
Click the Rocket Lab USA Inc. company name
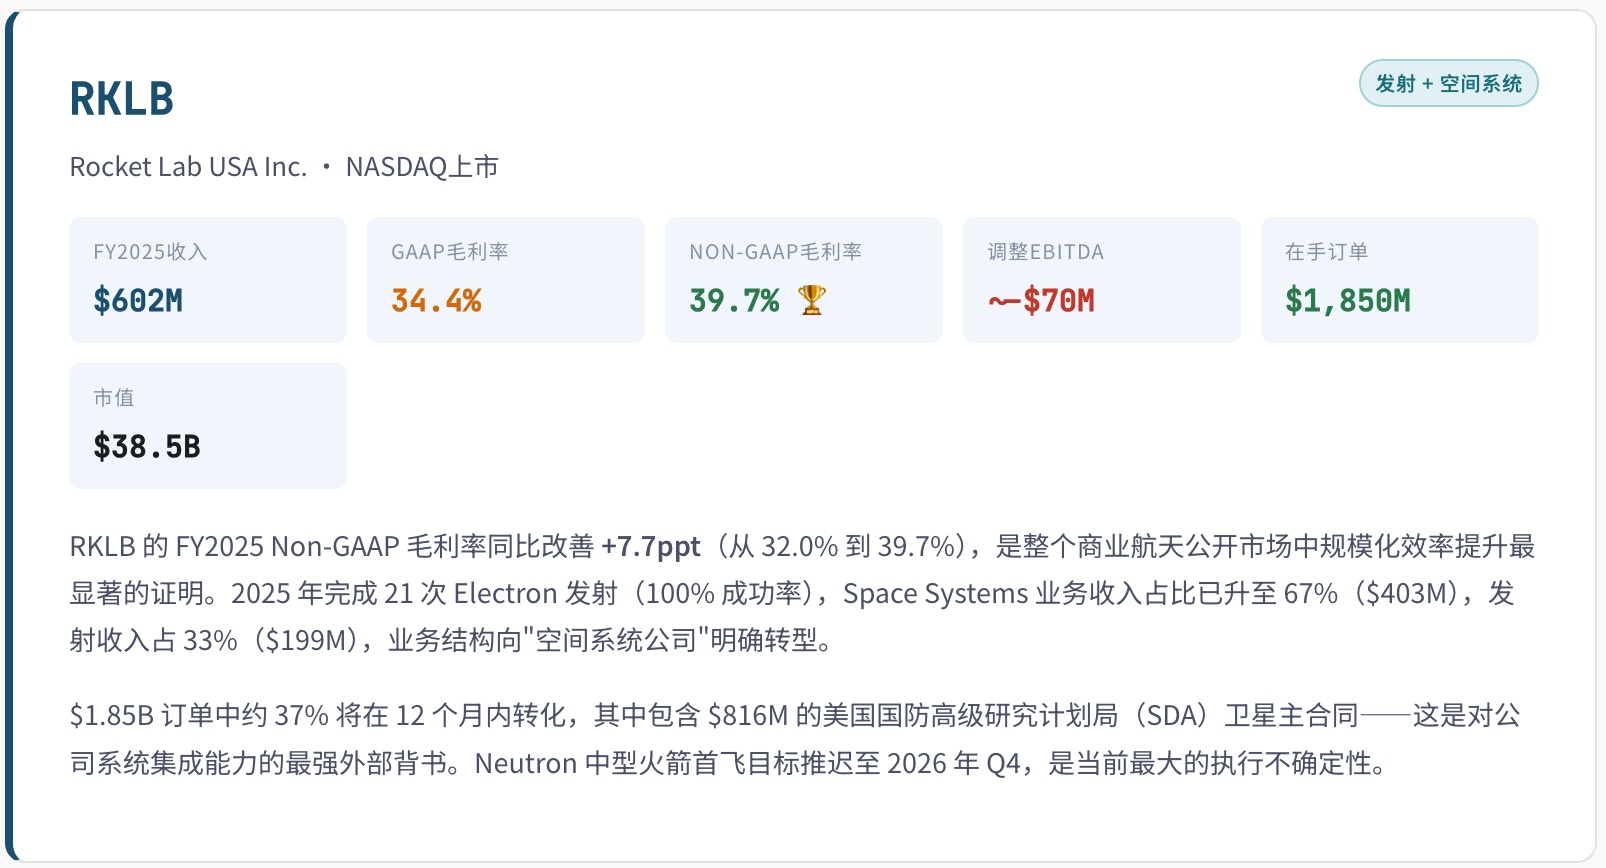[188, 167]
